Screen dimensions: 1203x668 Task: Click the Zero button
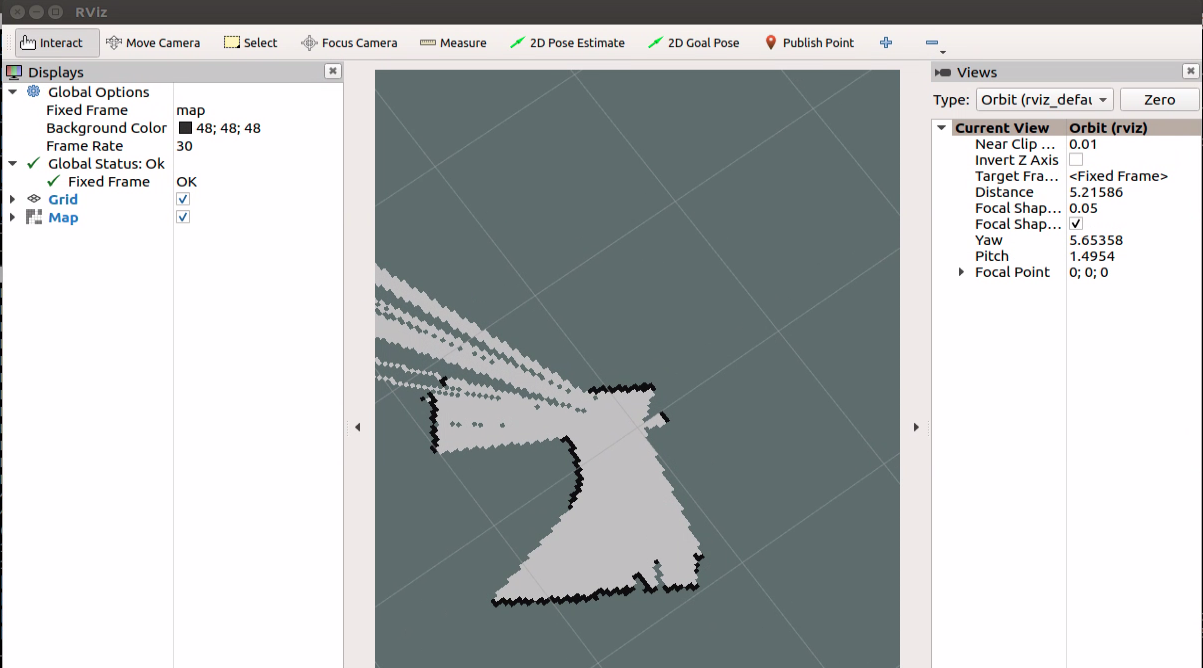1159,100
